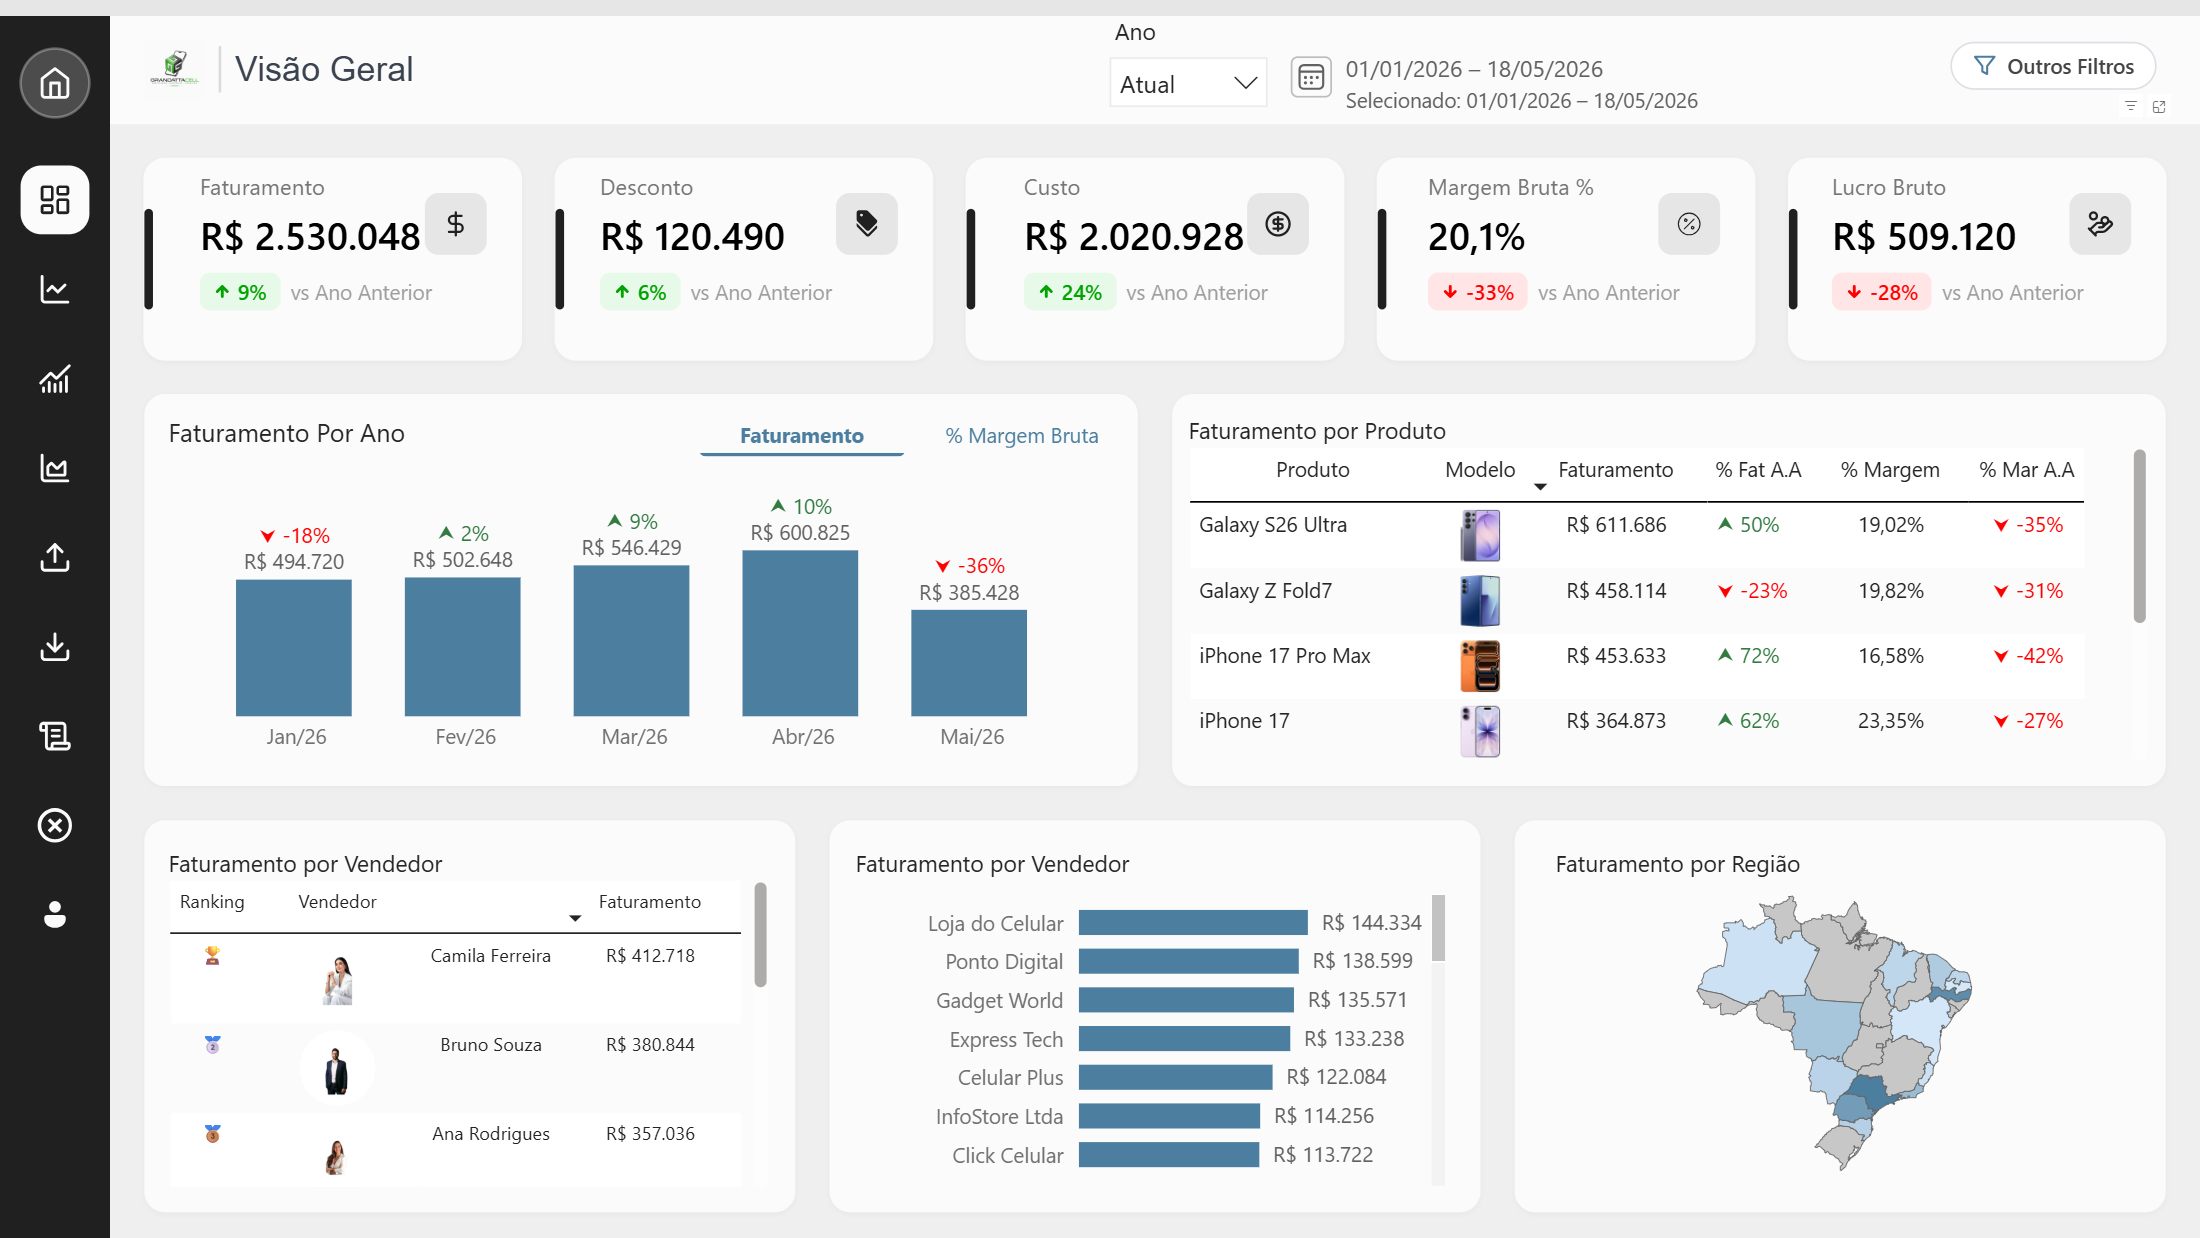2200x1238 pixels.
Task: Select the Fev/26 bar in chart
Action: pos(463,647)
